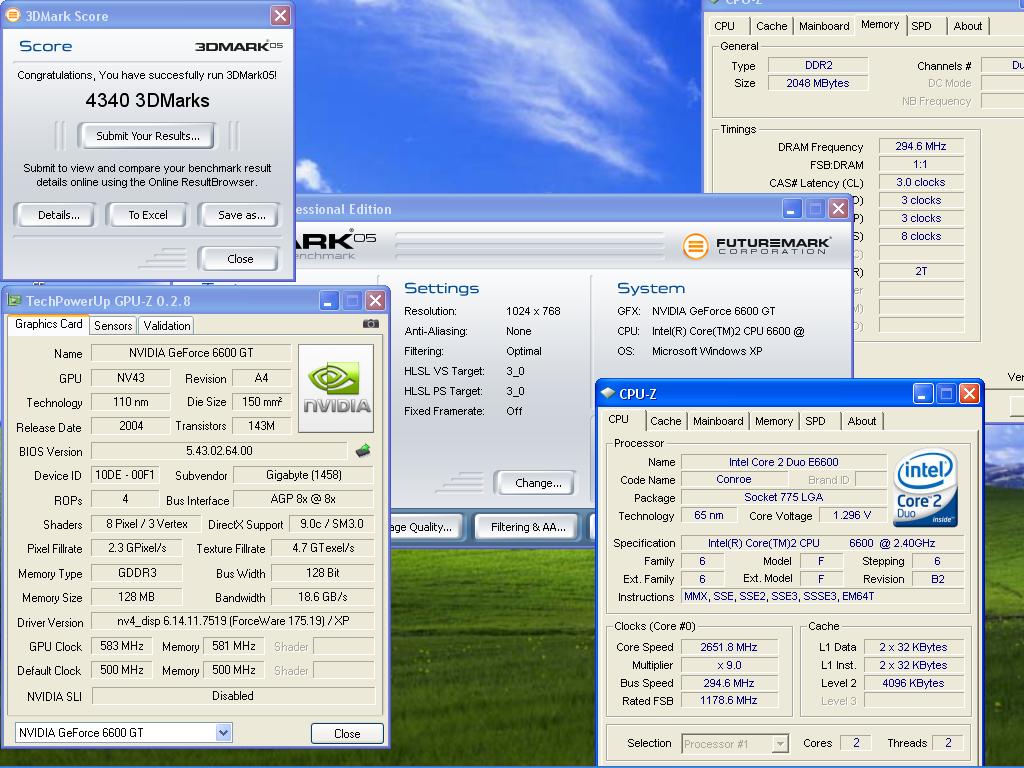Open the SPD tab in background CPU-Z window
Screen dimensions: 1024x768
(x=921, y=26)
